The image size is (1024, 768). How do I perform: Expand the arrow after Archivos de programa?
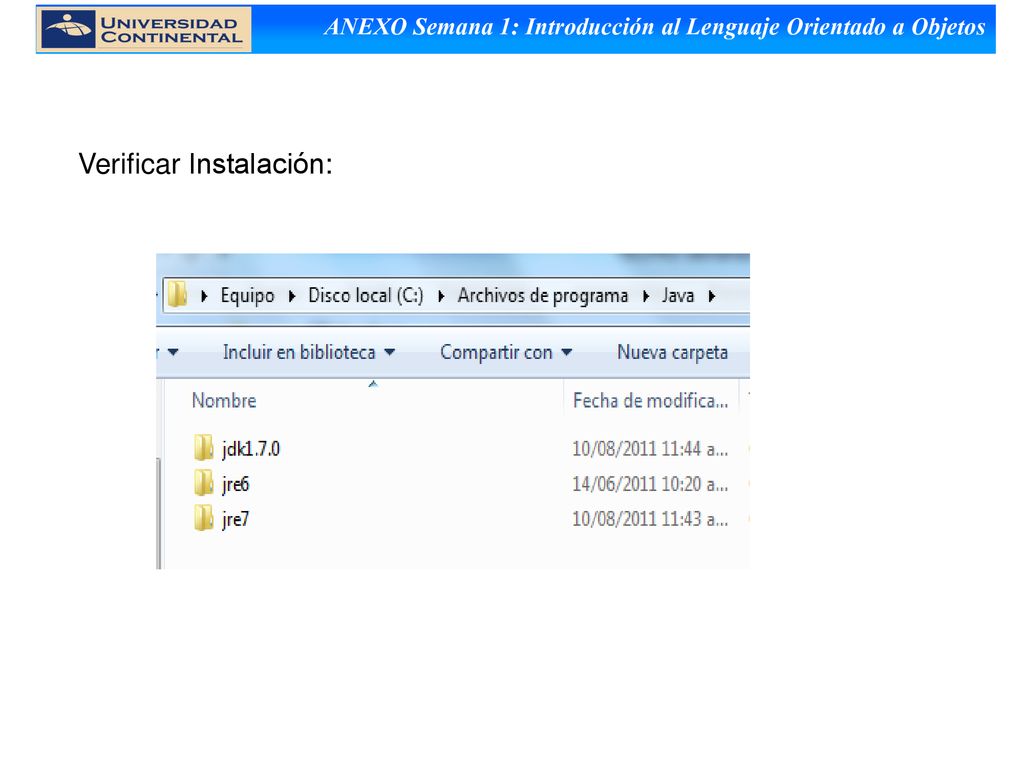pos(646,296)
